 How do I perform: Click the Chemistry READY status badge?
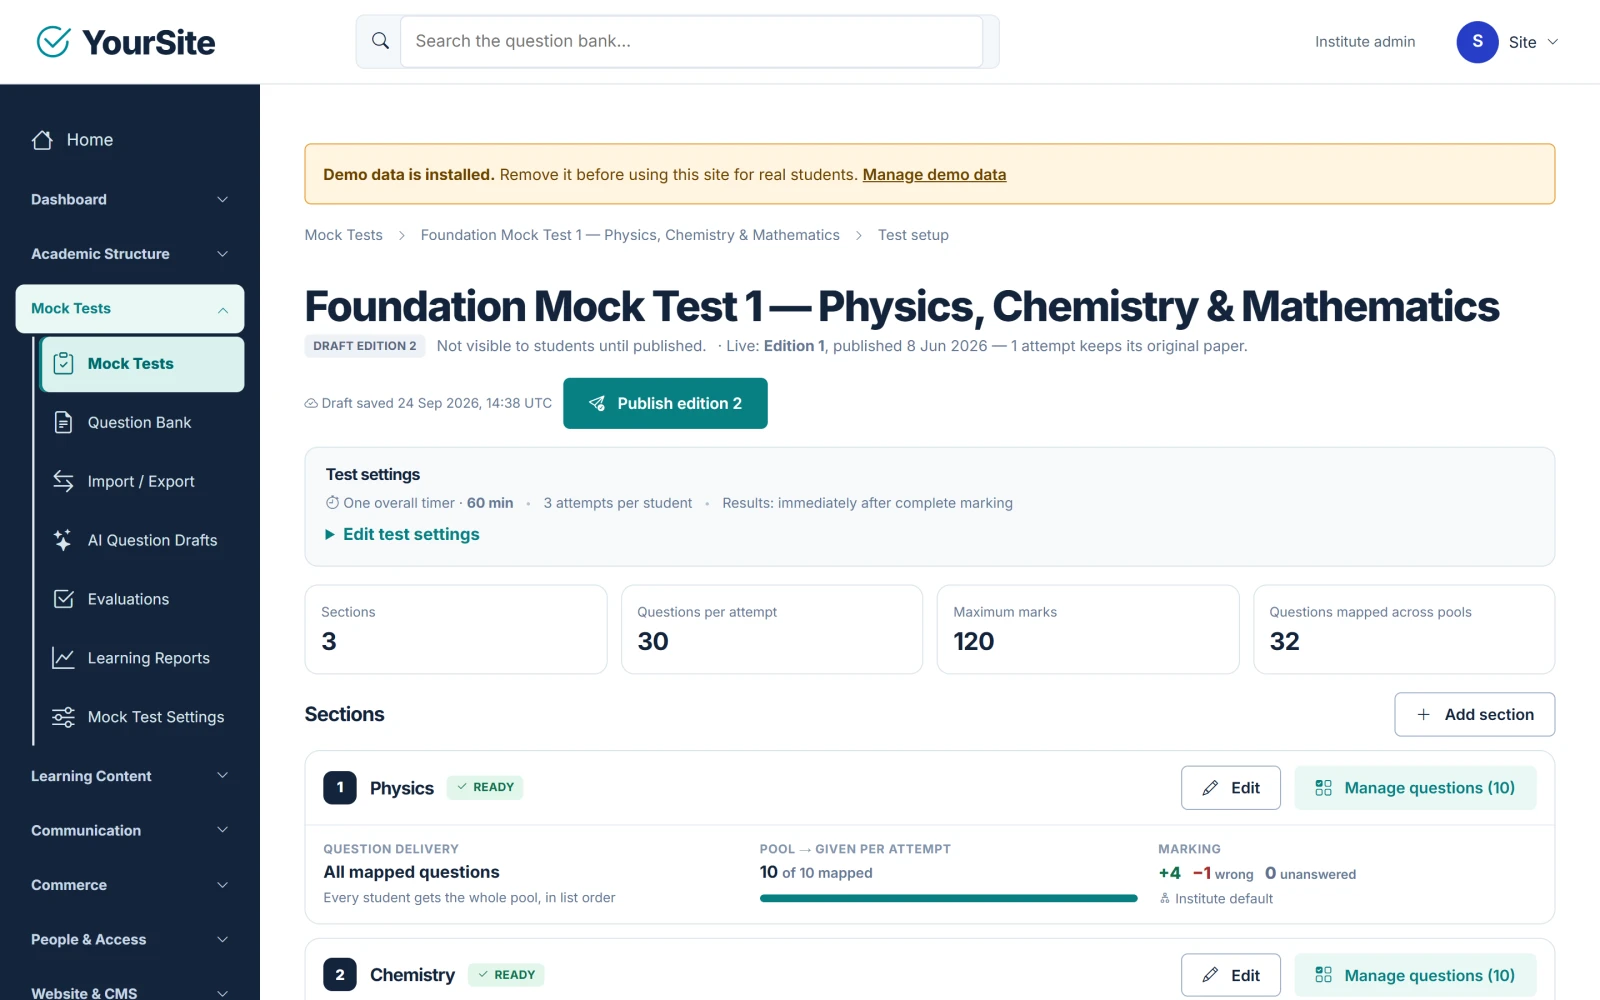pos(506,975)
